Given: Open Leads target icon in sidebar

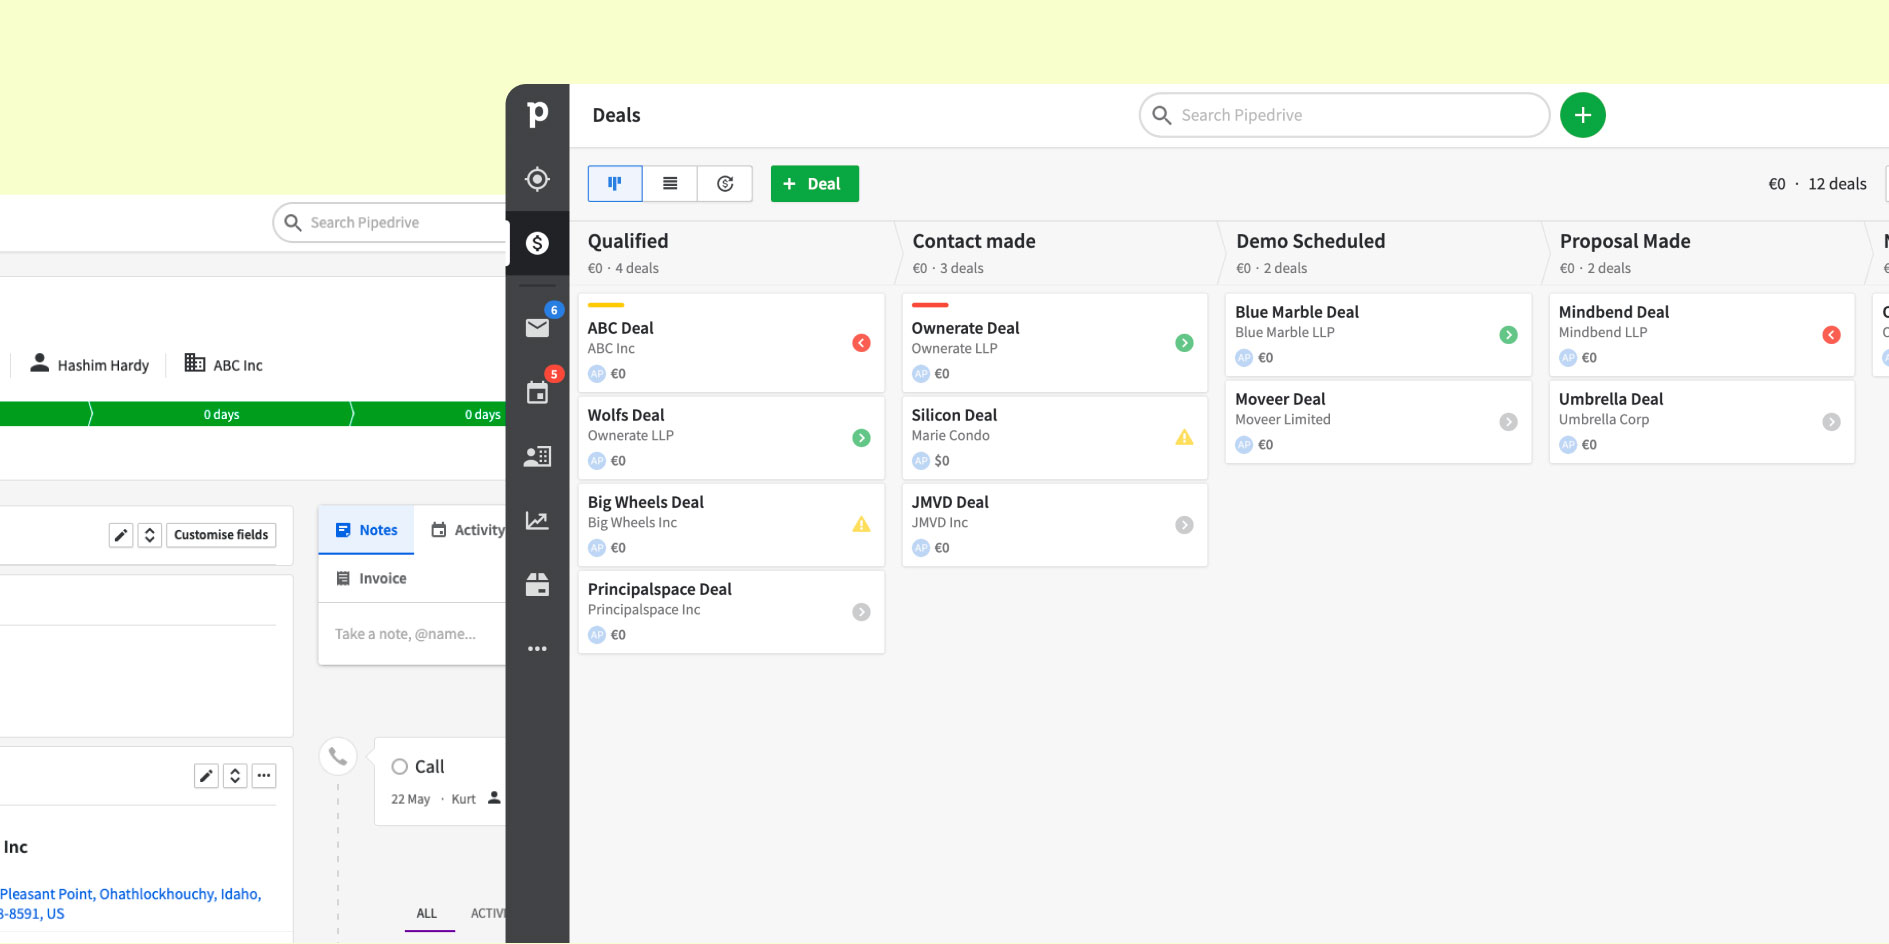Looking at the screenshot, I should 537,179.
